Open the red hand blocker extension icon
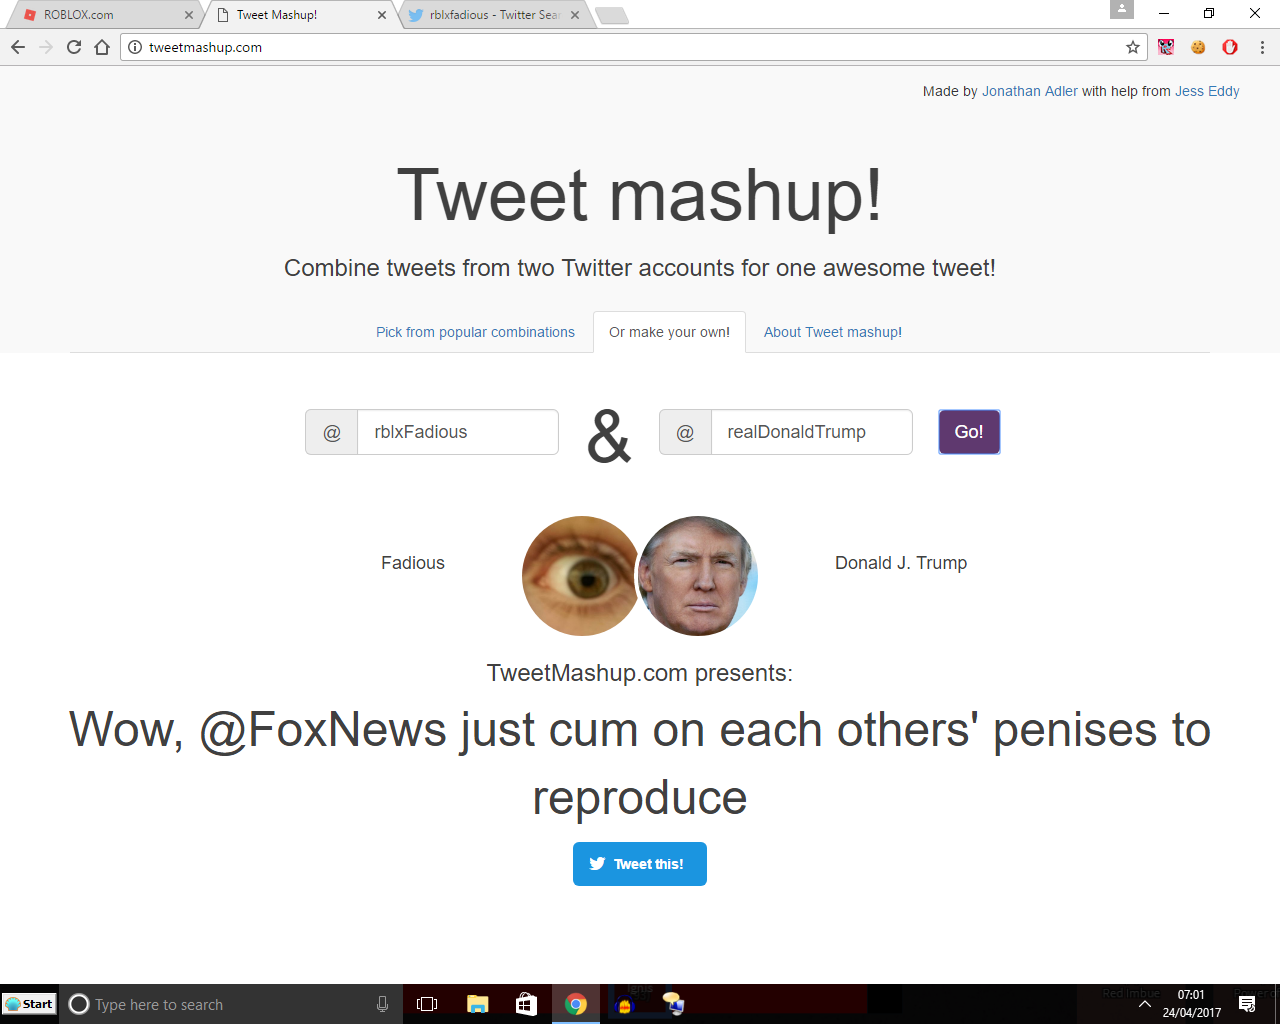The image size is (1280, 1024). tap(1230, 47)
